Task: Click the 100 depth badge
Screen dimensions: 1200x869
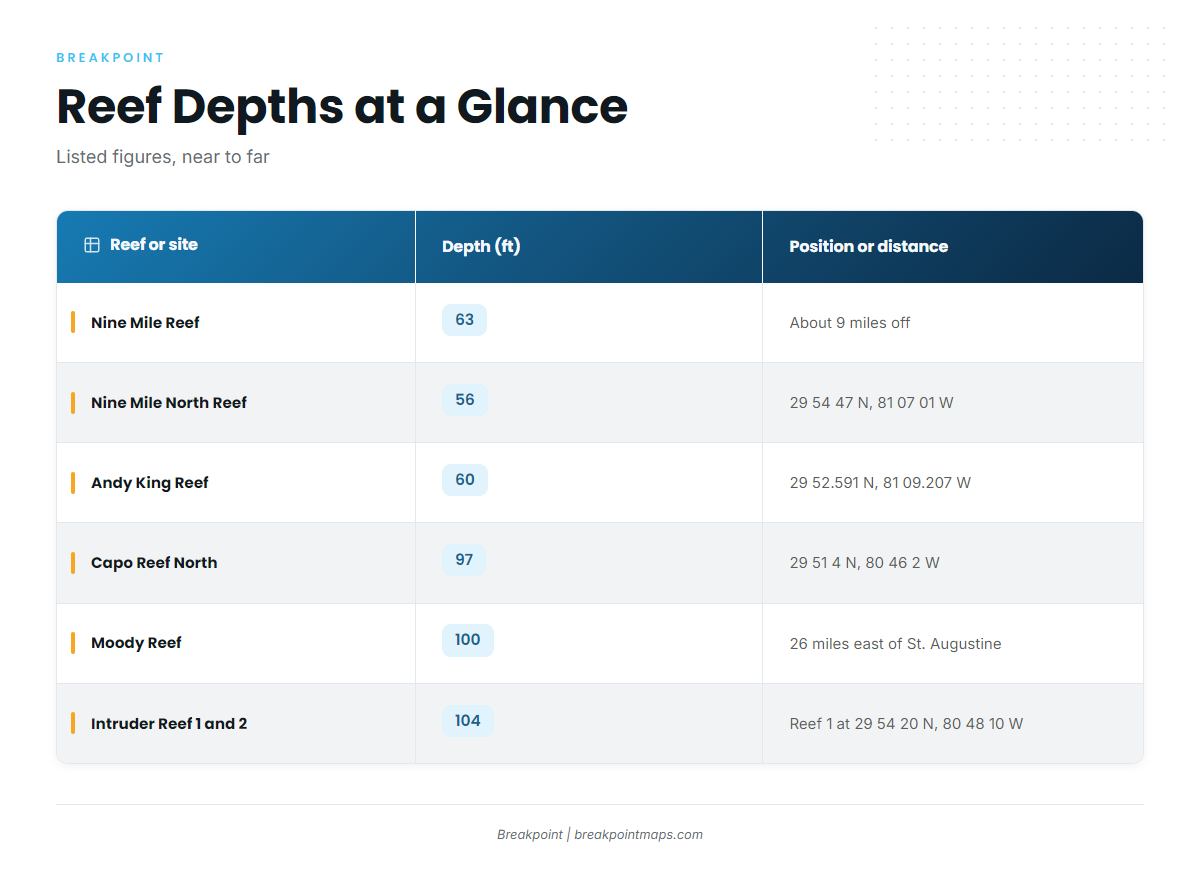Action: [468, 640]
